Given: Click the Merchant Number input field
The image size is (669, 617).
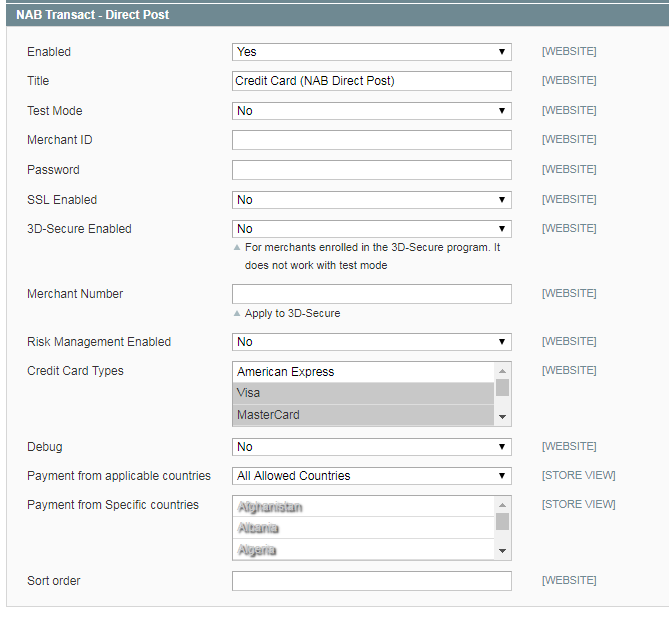Looking at the screenshot, I should (x=371, y=294).
